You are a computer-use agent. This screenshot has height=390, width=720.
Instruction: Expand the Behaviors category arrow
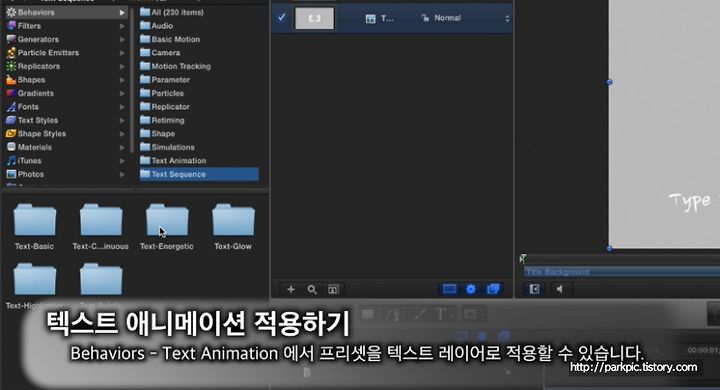point(122,12)
